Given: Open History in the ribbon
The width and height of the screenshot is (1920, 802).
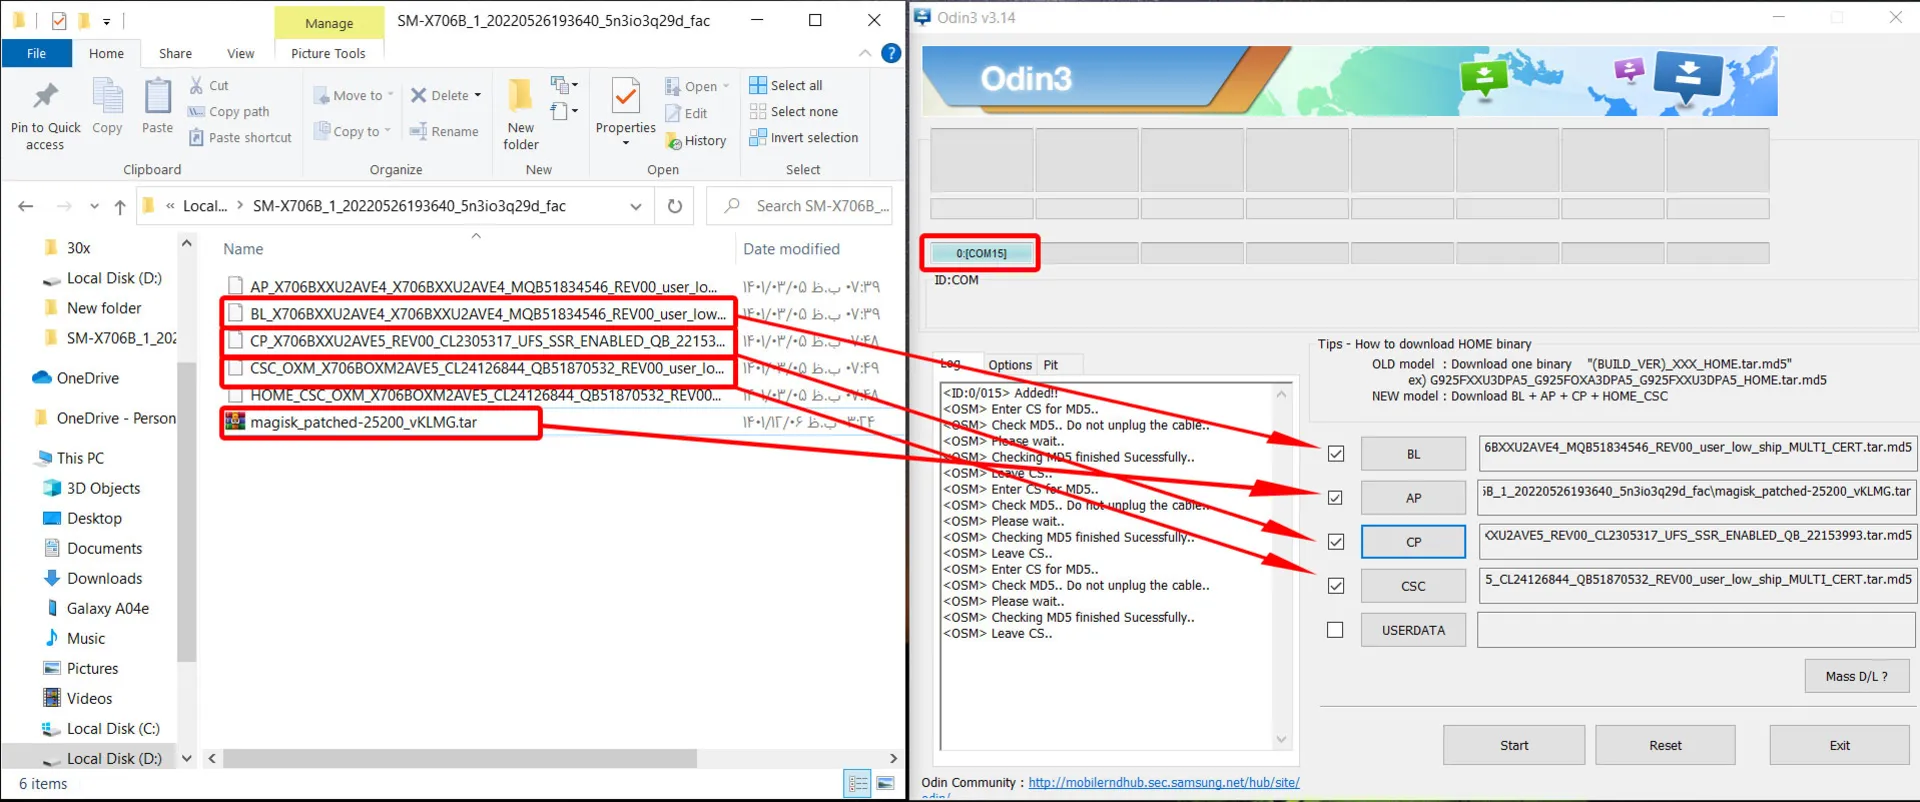Looking at the screenshot, I should click(x=696, y=141).
